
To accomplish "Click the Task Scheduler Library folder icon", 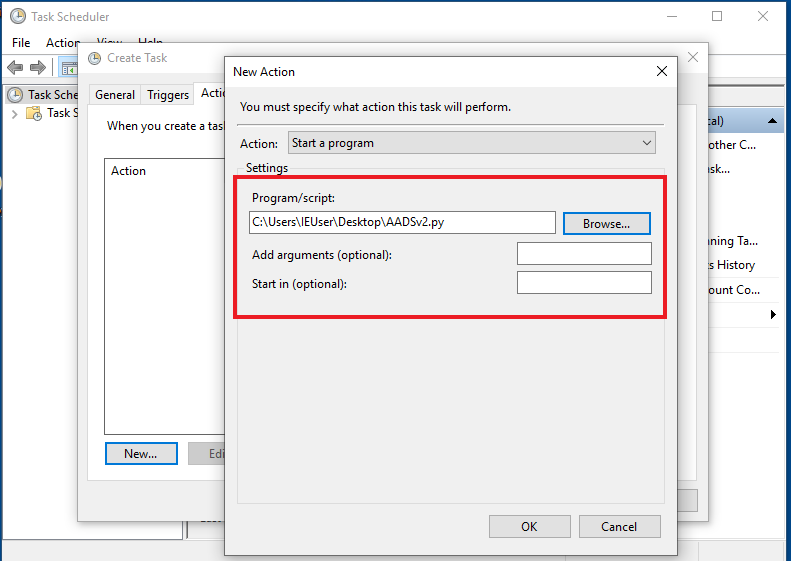I will 35,113.
